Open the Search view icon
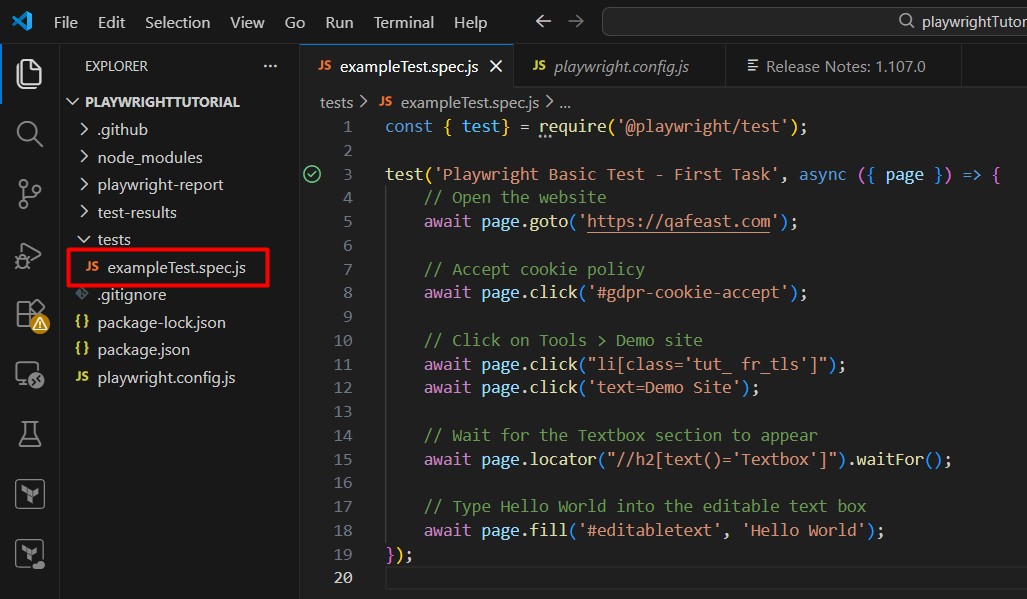The image size is (1027, 599). [x=30, y=134]
